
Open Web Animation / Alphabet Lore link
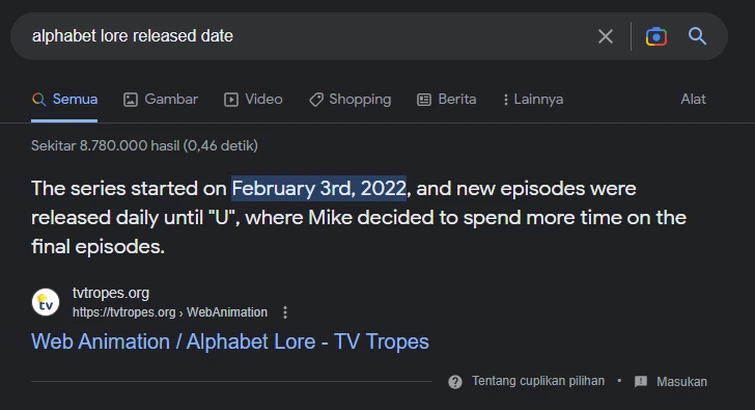pyautogui.click(x=230, y=342)
